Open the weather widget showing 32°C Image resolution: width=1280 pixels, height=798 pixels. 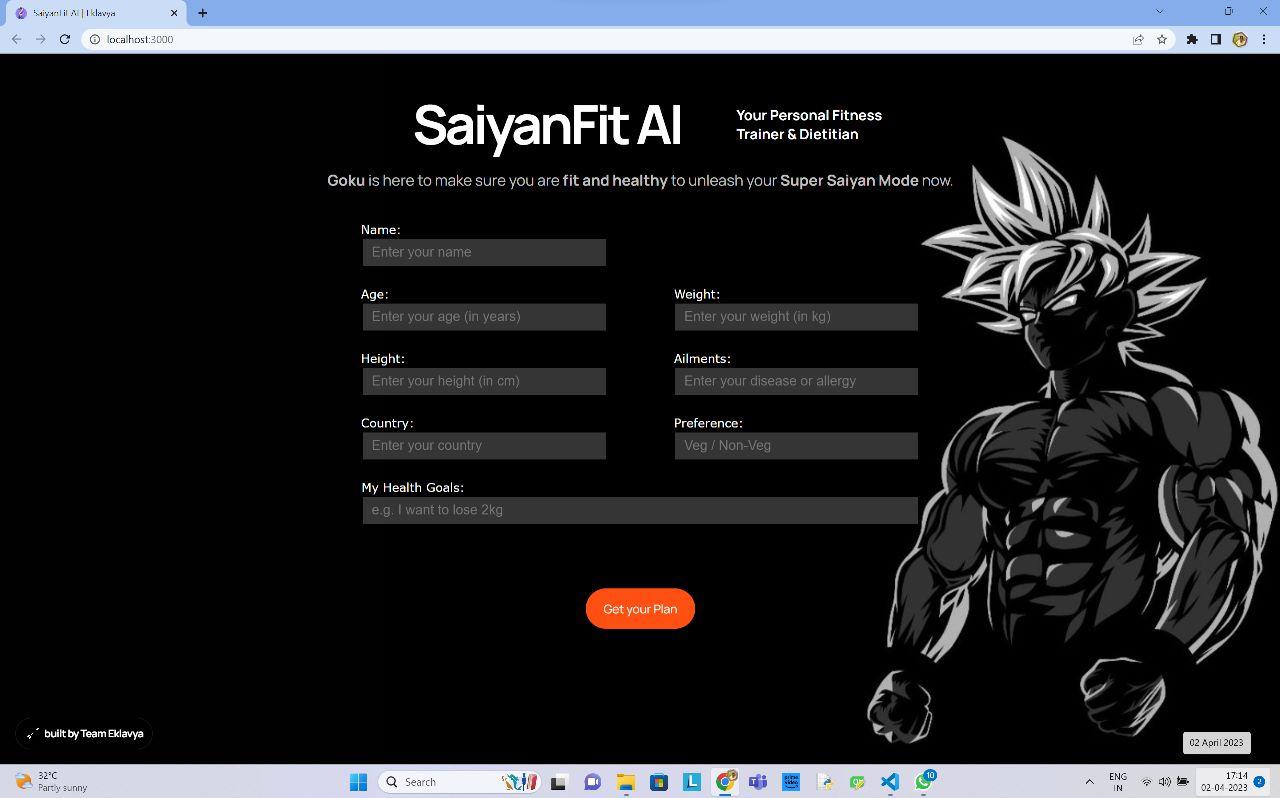(x=50, y=782)
